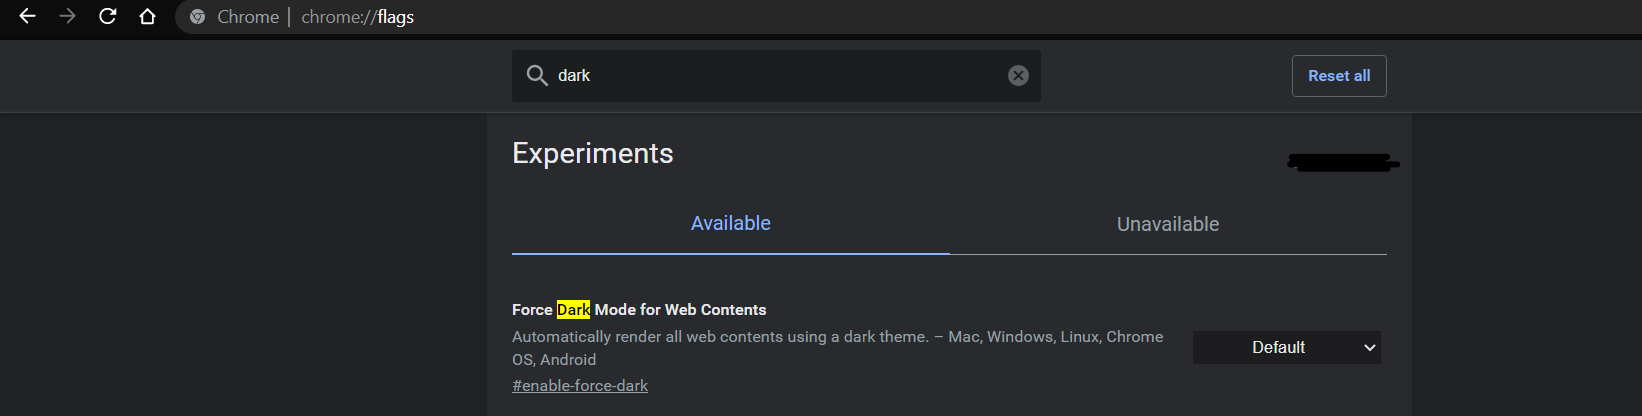Go back using the browser back arrow

point(27,17)
